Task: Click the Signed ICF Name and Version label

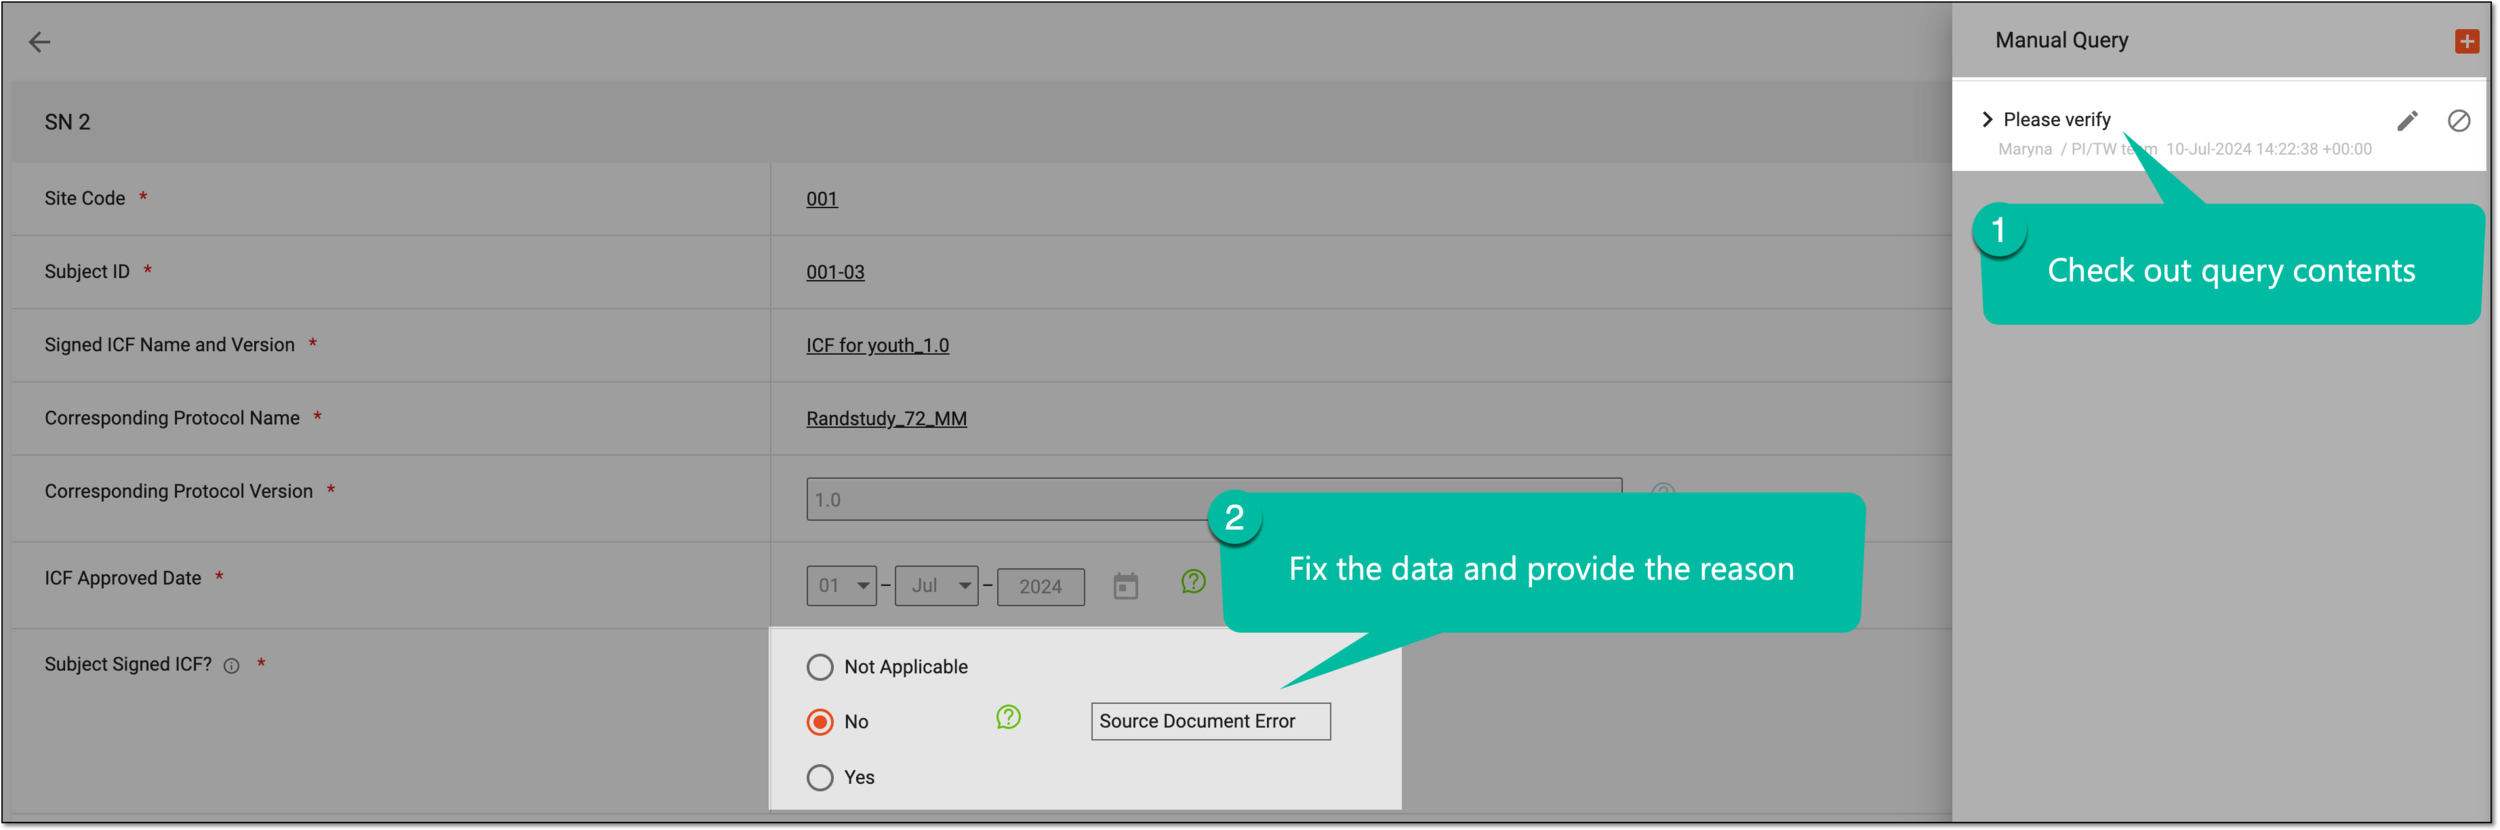Action: click(169, 345)
